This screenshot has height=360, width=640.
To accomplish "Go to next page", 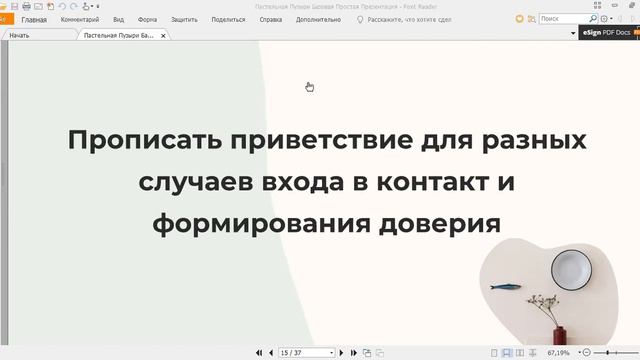I will 341,353.
